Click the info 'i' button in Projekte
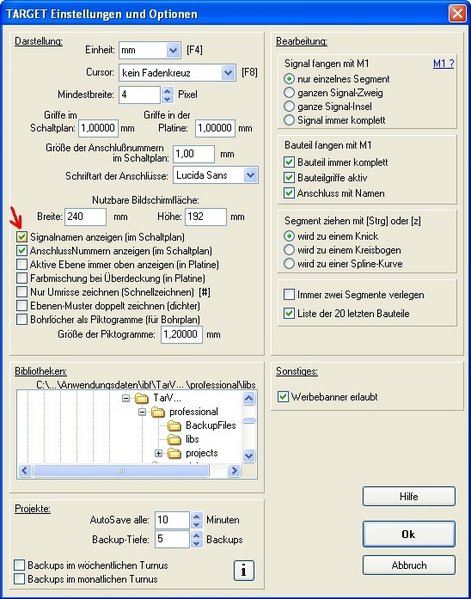Screen dimensions: 471x599 pyautogui.click(x=244, y=570)
